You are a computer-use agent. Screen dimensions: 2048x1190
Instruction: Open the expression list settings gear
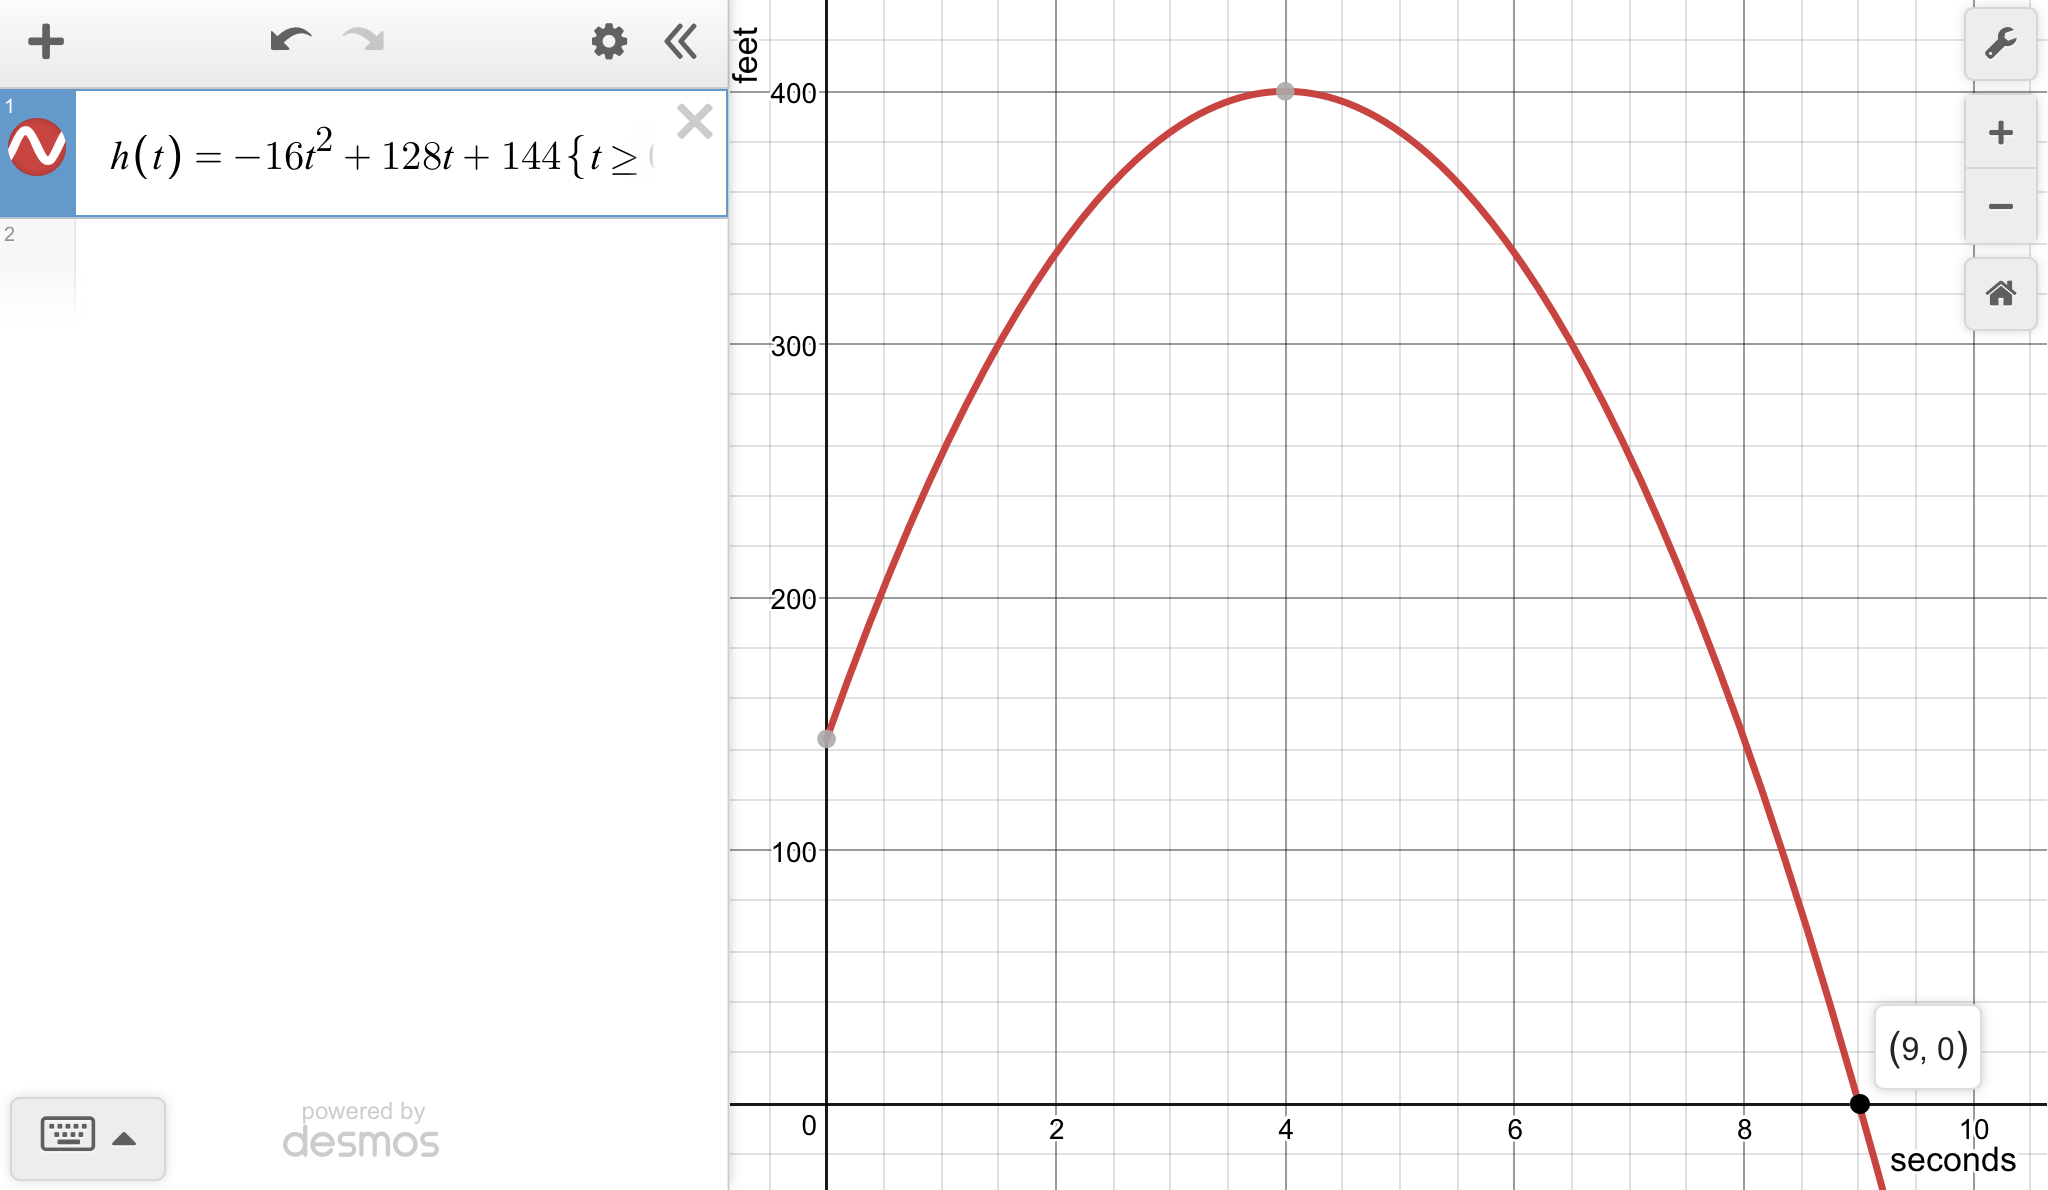[608, 42]
